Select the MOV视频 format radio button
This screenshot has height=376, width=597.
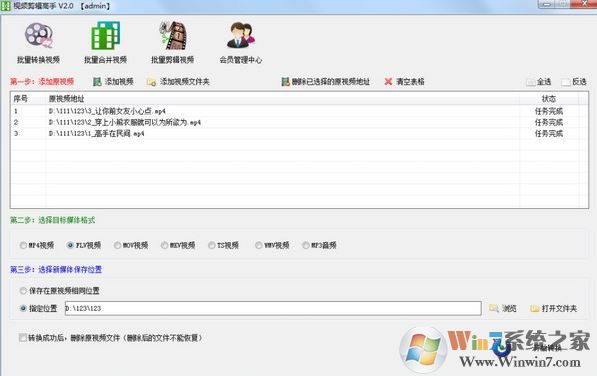point(117,245)
